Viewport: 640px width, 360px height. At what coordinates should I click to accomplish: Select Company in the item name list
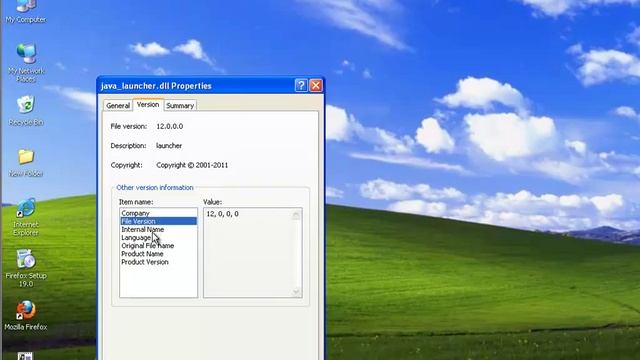pyautogui.click(x=158, y=213)
